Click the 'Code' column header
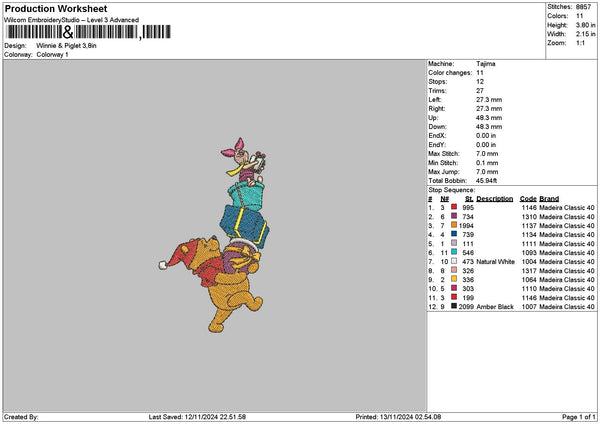This screenshot has height=424, width=600. coord(528,199)
